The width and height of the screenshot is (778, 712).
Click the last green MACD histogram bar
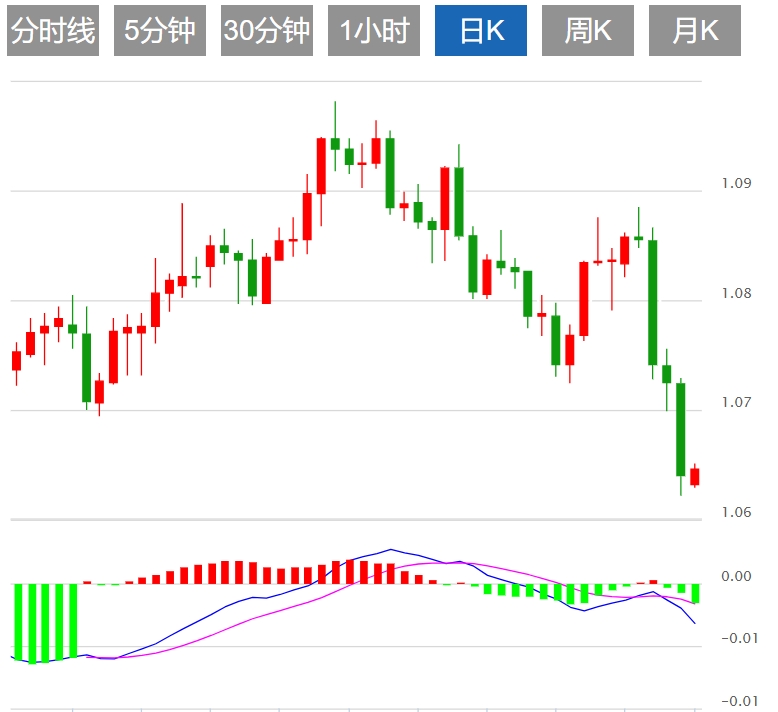(694, 593)
